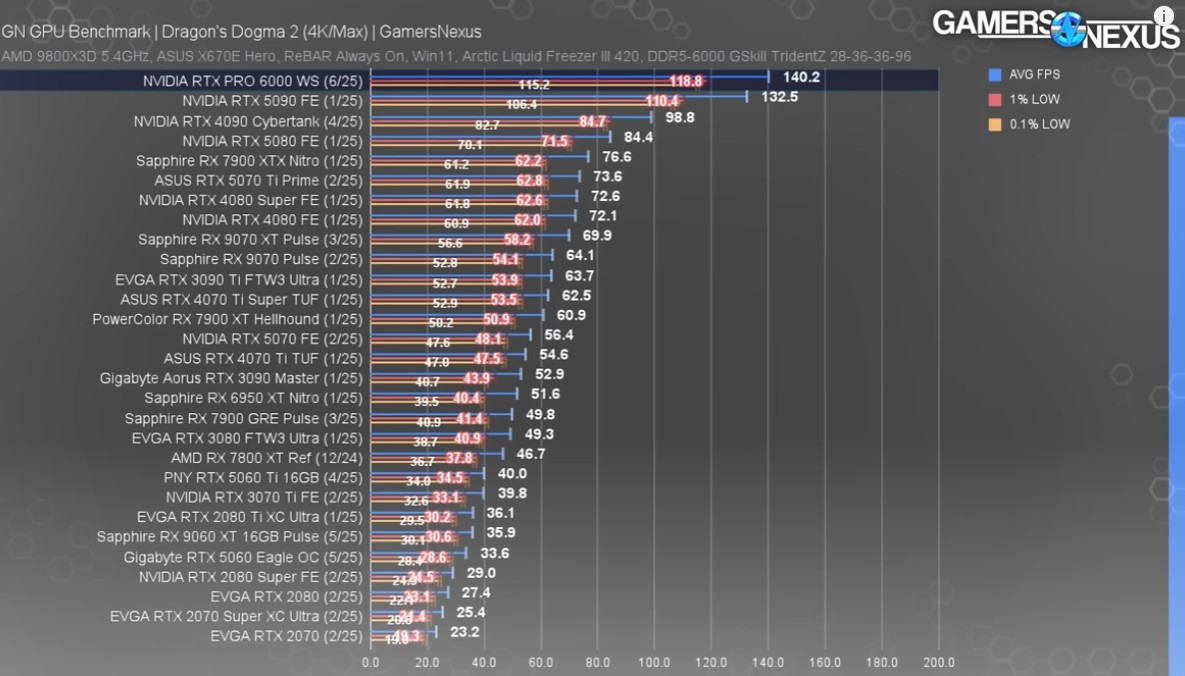Click the NVIDIA RTX 5080 FE label
The image size is (1185, 676).
click(272, 141)
